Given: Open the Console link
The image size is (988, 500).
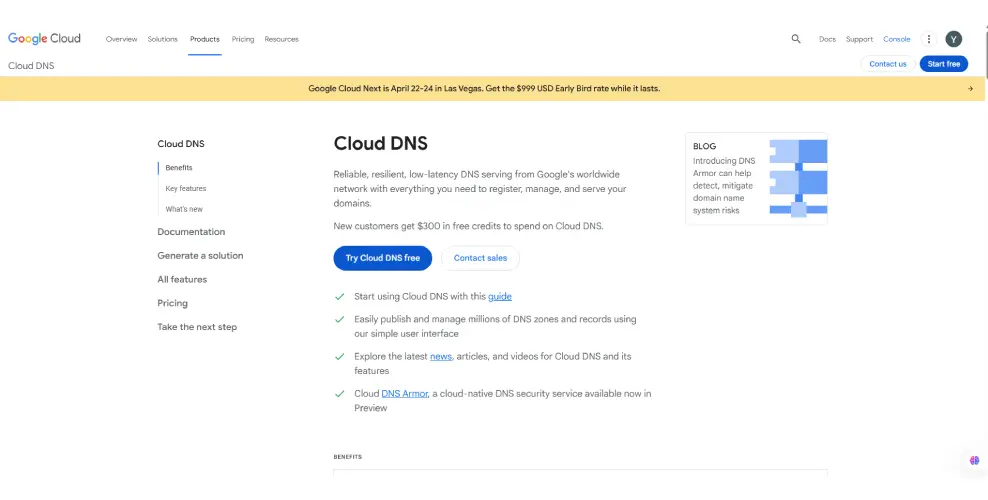Looking at the screenshot, I should tap(897, 39).
